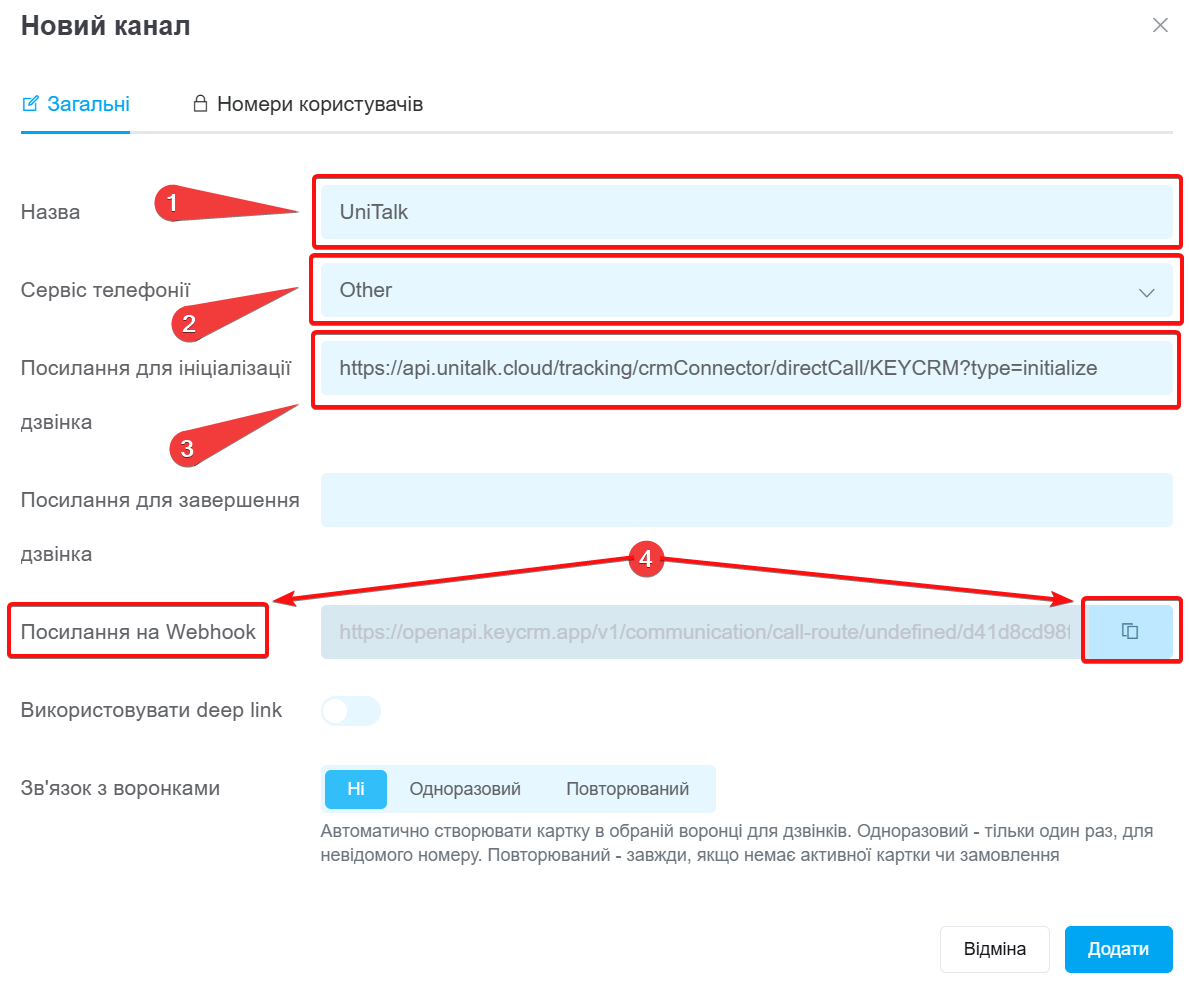The image size is (1189, 984).
Task: Switch to the Загальні tab
Action: (x=75, y=104)
